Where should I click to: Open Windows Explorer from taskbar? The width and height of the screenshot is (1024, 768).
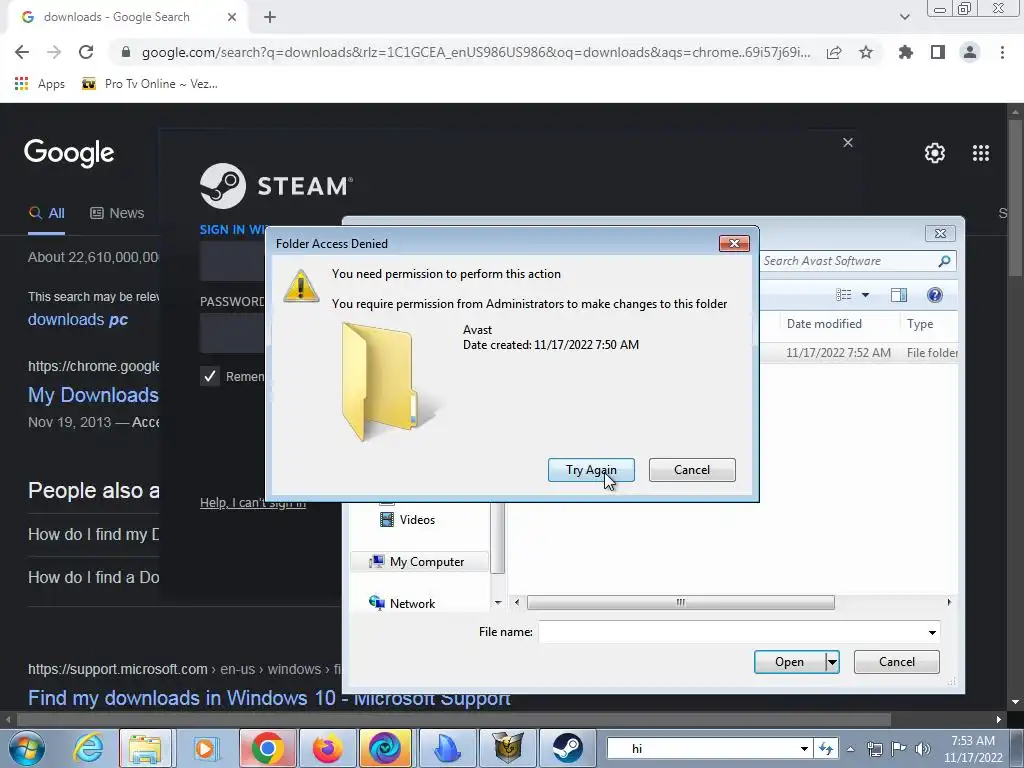pos(144,748)
